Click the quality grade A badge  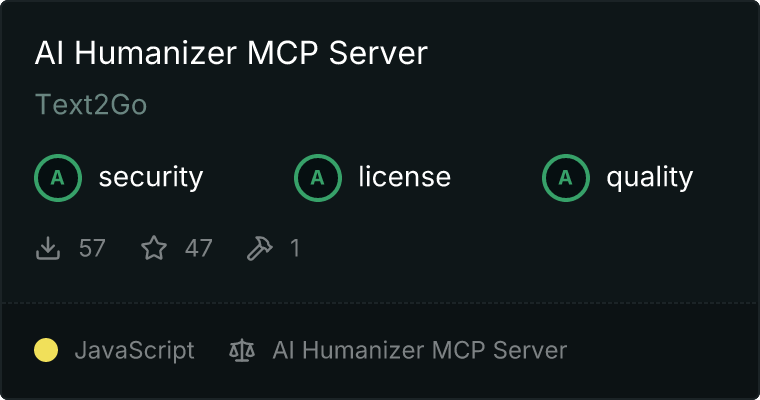click(566, 178)
